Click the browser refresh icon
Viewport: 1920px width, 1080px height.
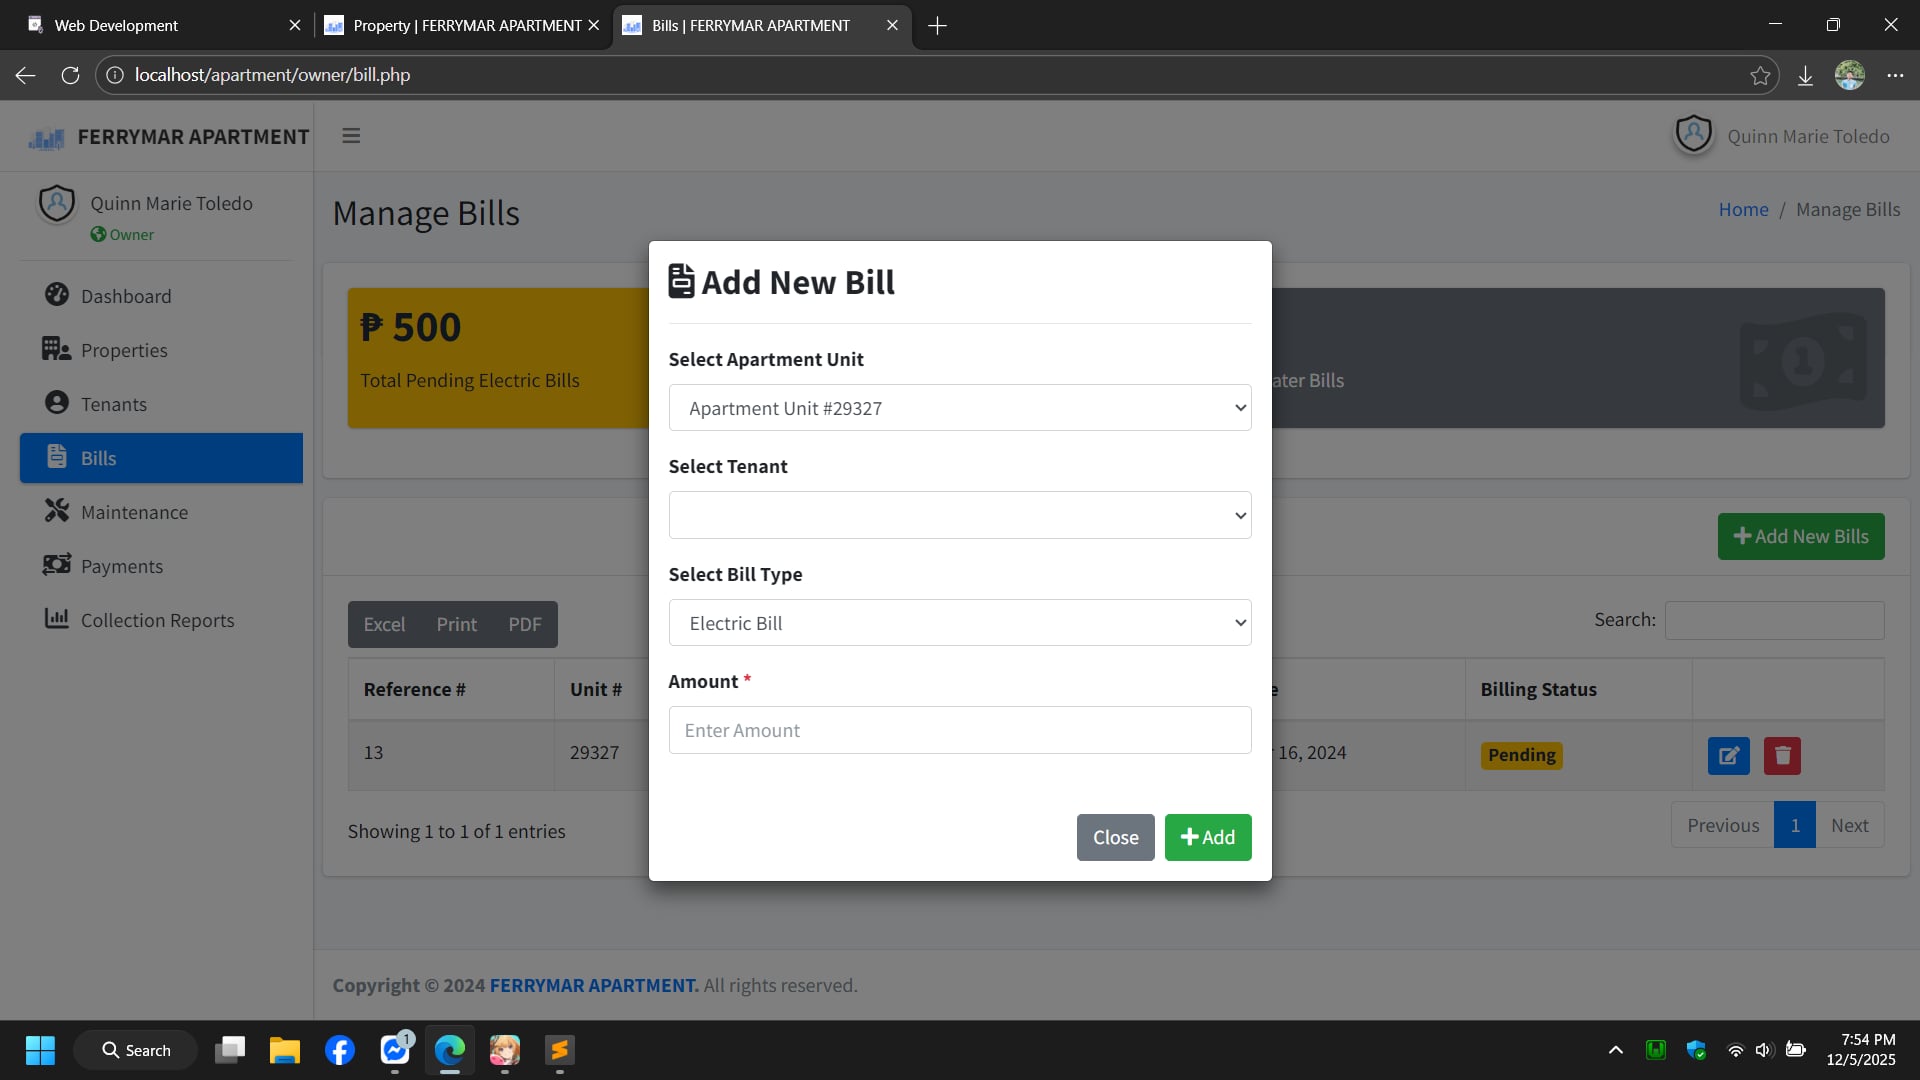coord(70,75)
